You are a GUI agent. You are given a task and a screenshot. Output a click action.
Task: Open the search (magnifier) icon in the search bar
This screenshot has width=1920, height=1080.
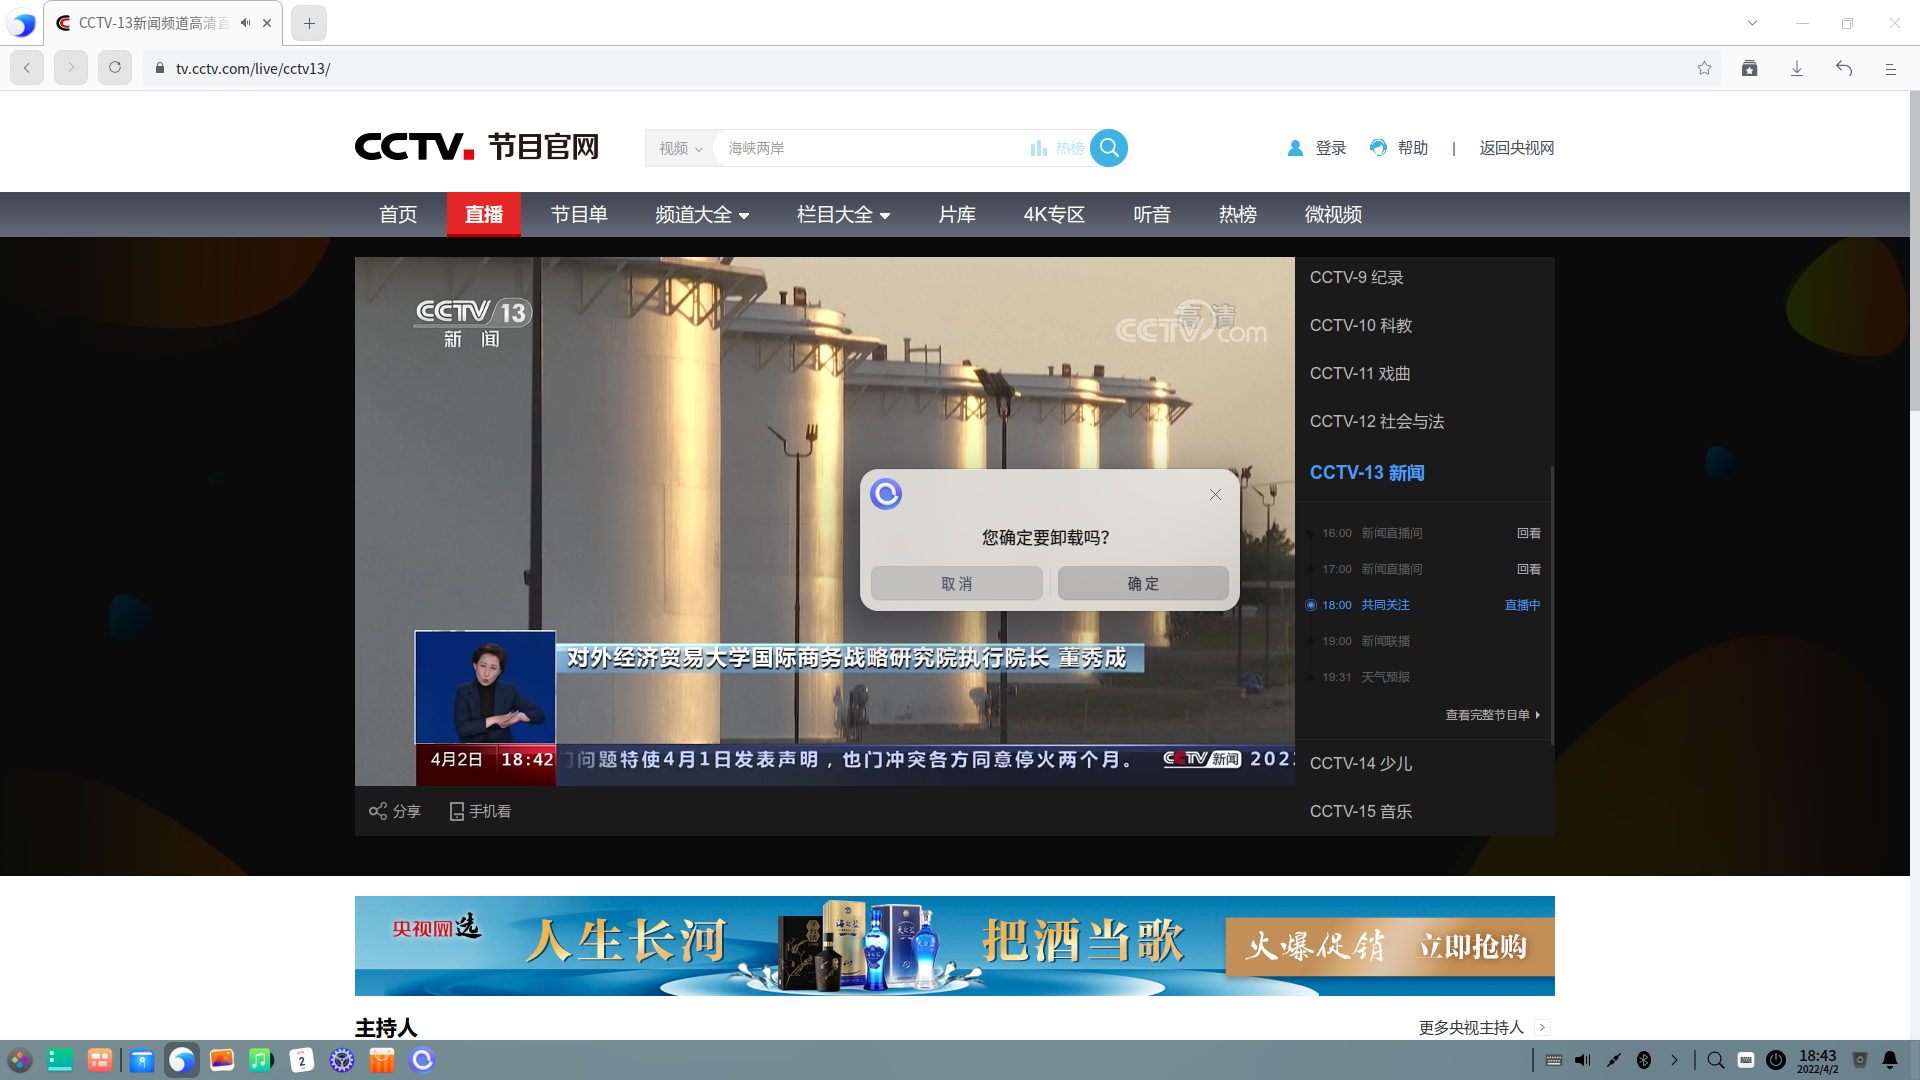point(1108,147)
